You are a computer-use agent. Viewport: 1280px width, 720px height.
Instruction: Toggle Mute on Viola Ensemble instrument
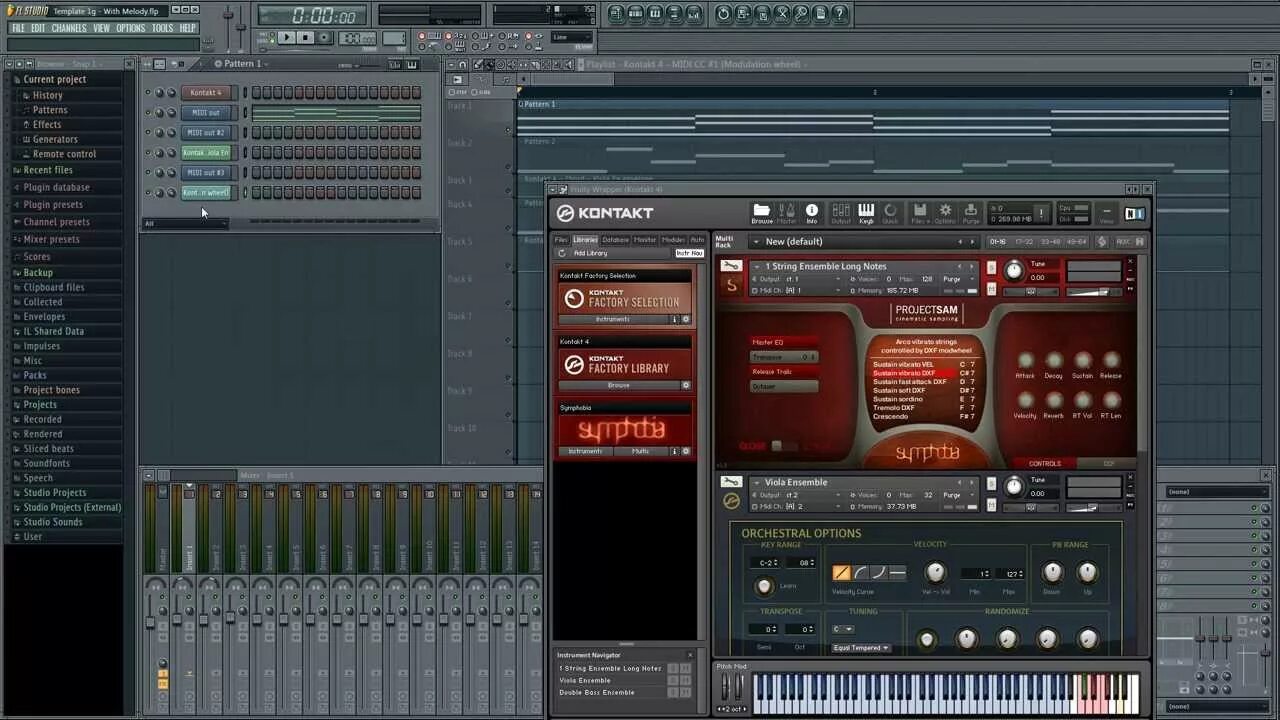coord(992,505)
